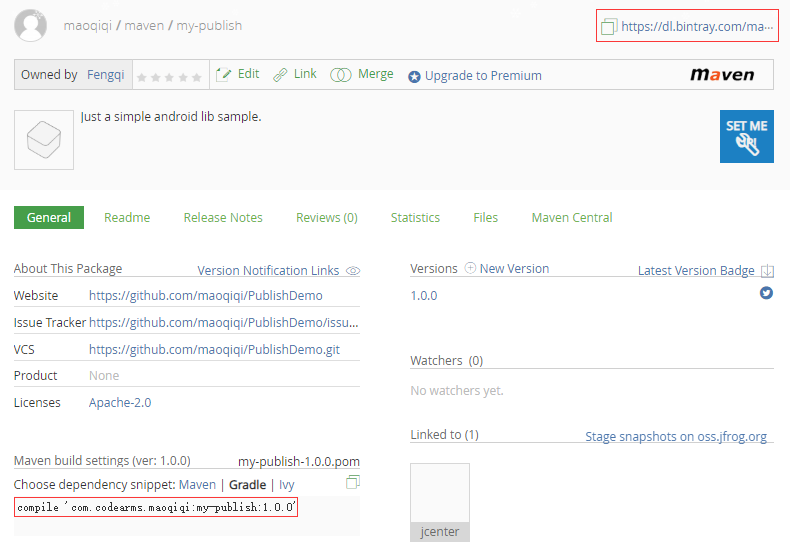The height and width of the screenshot is (555, 790).
Task: Switch to the Statistics tab
Action: pyautogui.click(x=415, y=218)
